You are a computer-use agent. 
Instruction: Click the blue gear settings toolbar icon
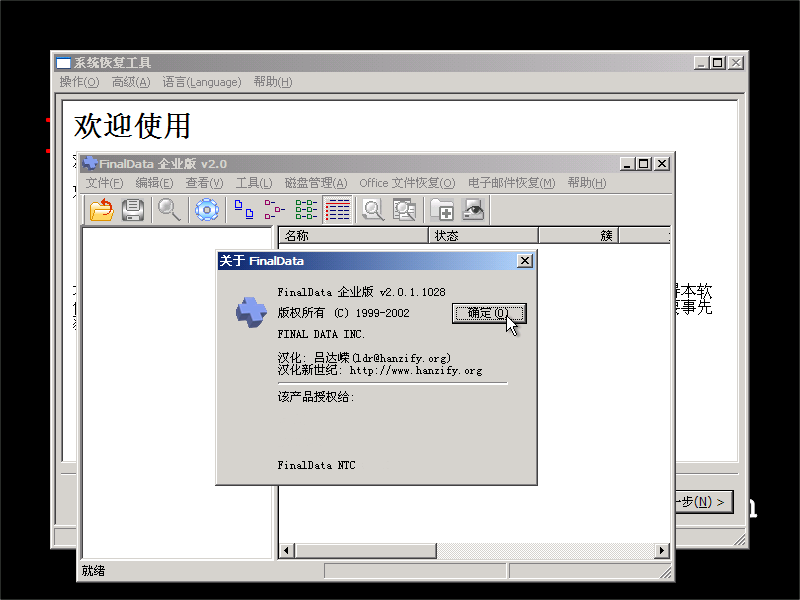[x=207, y=210]
